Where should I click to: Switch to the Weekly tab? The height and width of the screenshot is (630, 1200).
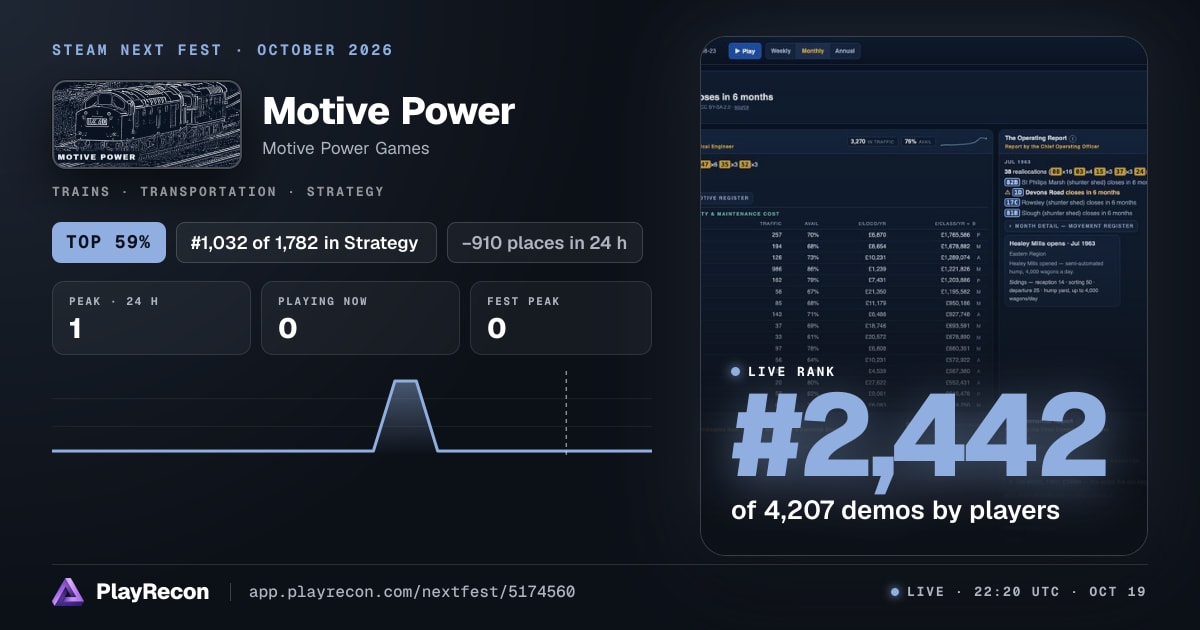(780, 50)
